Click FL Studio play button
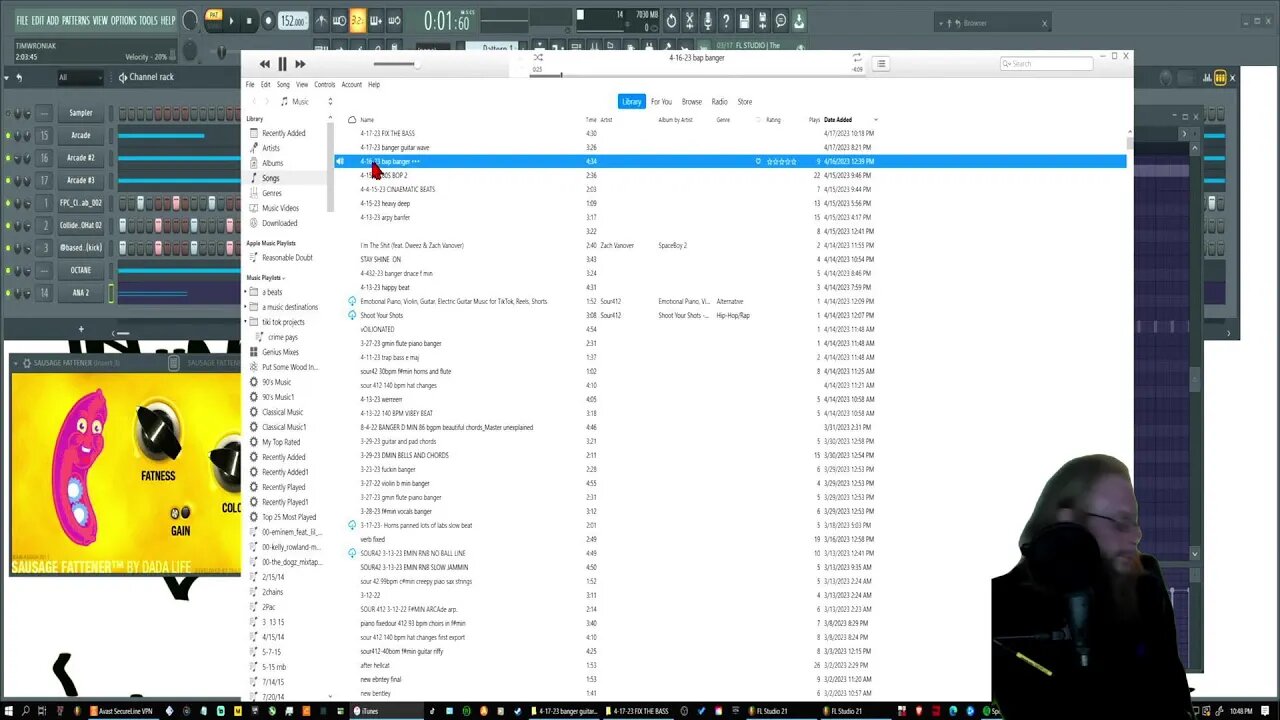 (x=231, y=21)
